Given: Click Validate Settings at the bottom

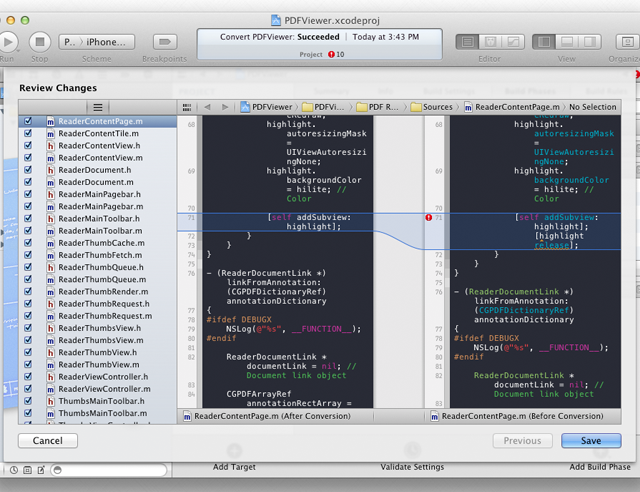Looking at the screenshot, I should coord(412,467).
